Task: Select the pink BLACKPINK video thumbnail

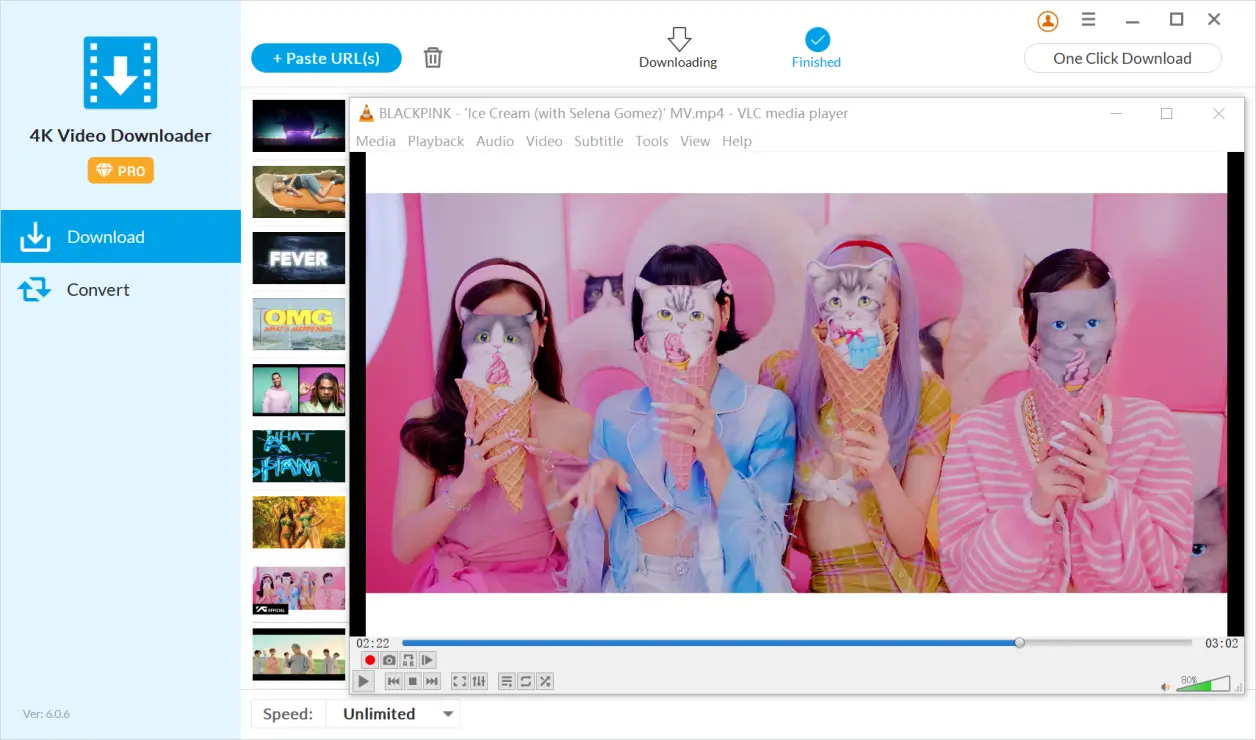Action: [x=299, y=590]
